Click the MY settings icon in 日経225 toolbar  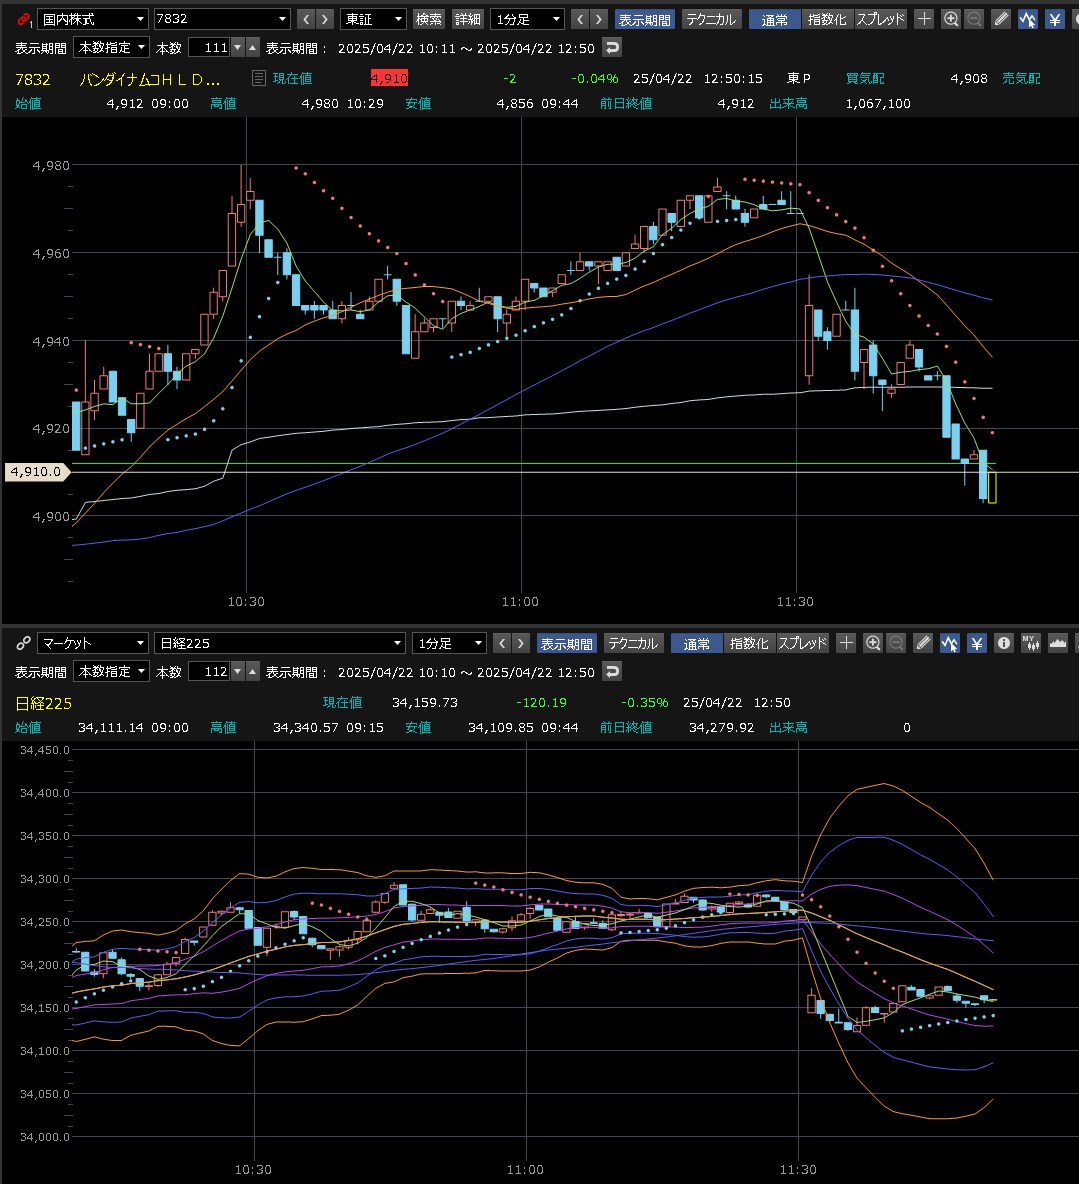1031,643
